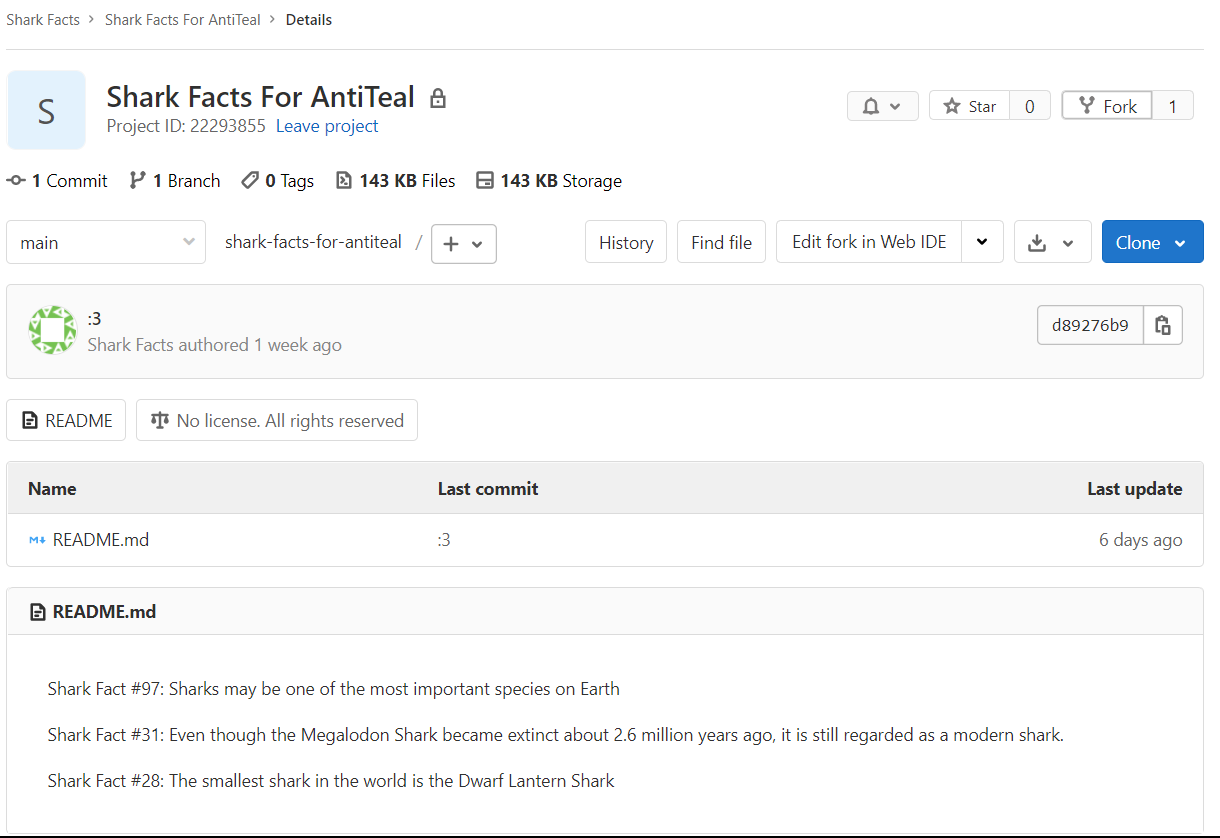Copy the commit SHA with clipboard icon
Image resolution: width=1220 pixels, height=838 pixels.
(1162, 325)
